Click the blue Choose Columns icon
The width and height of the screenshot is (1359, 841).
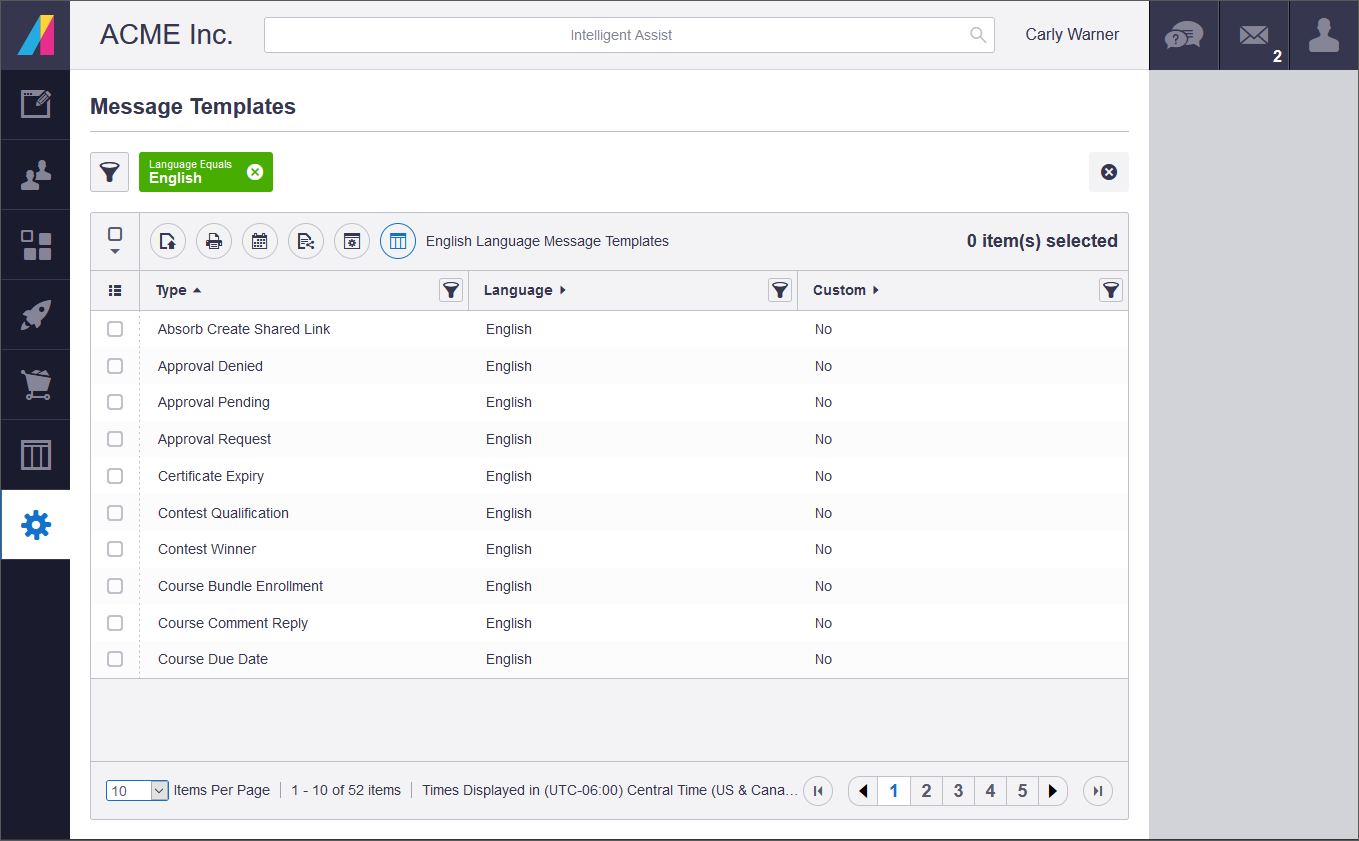click(397, 241)
